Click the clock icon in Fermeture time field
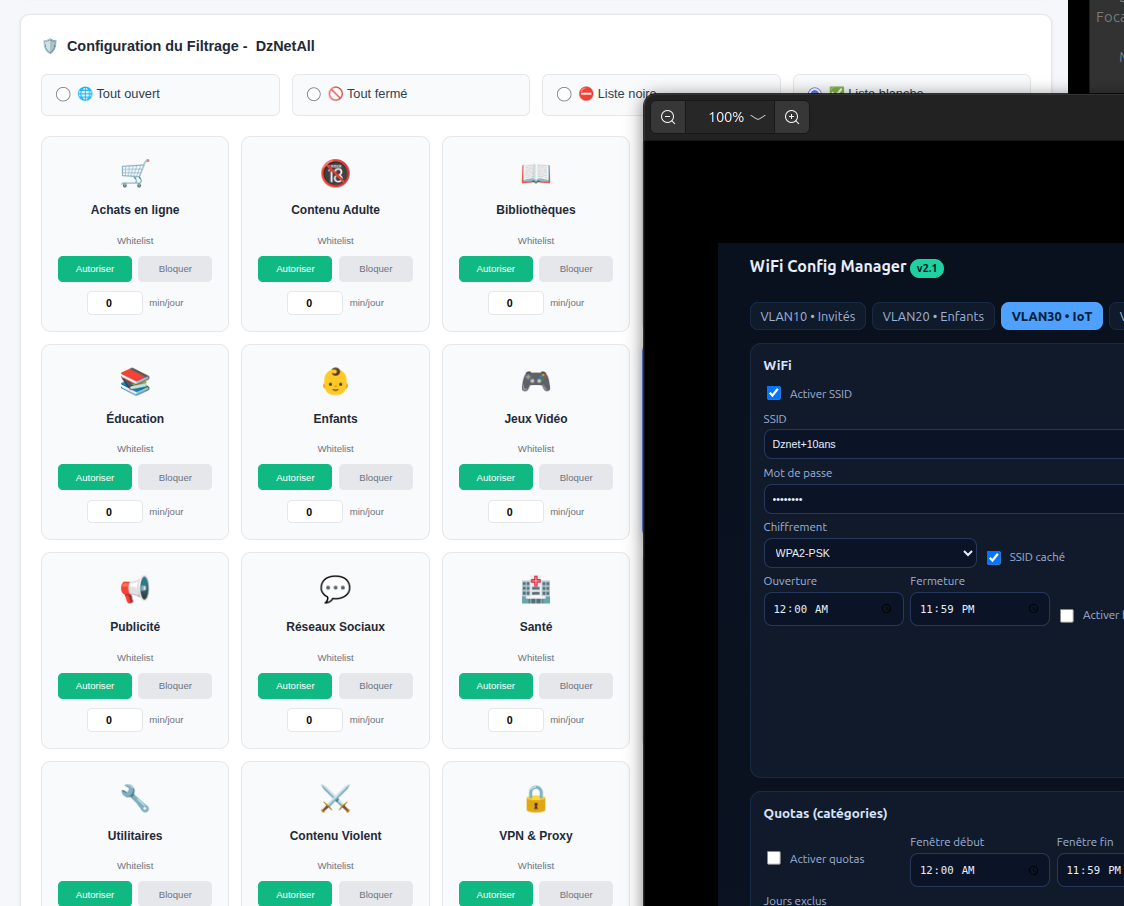Screen dimensions: 1124x906 (1033, 609)
